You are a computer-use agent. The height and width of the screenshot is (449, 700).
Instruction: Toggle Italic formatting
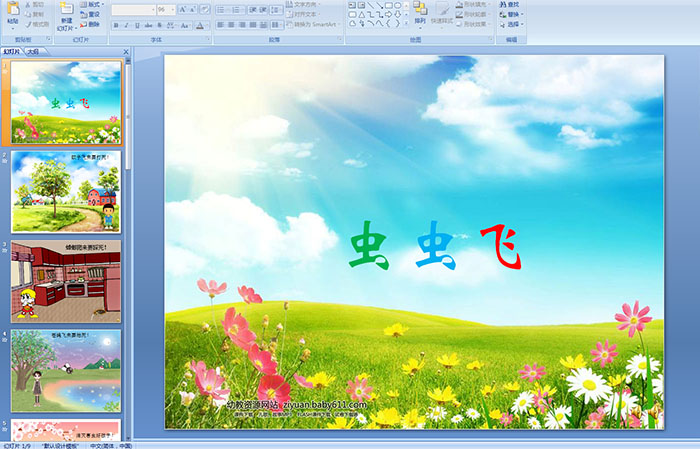pos(126,25)
